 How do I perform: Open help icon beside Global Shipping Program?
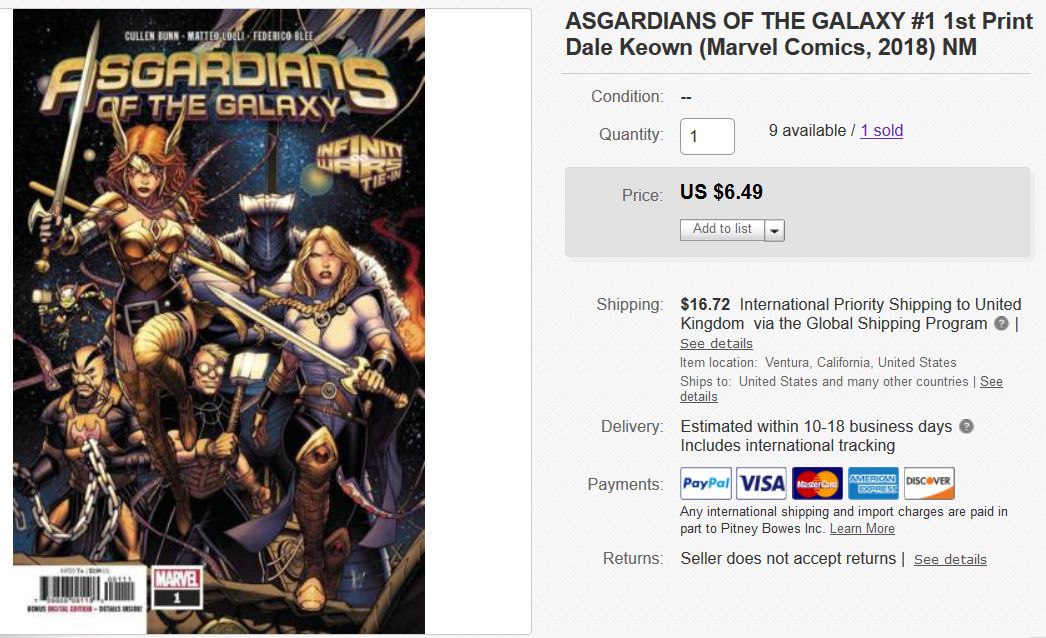click(1000, 324)
